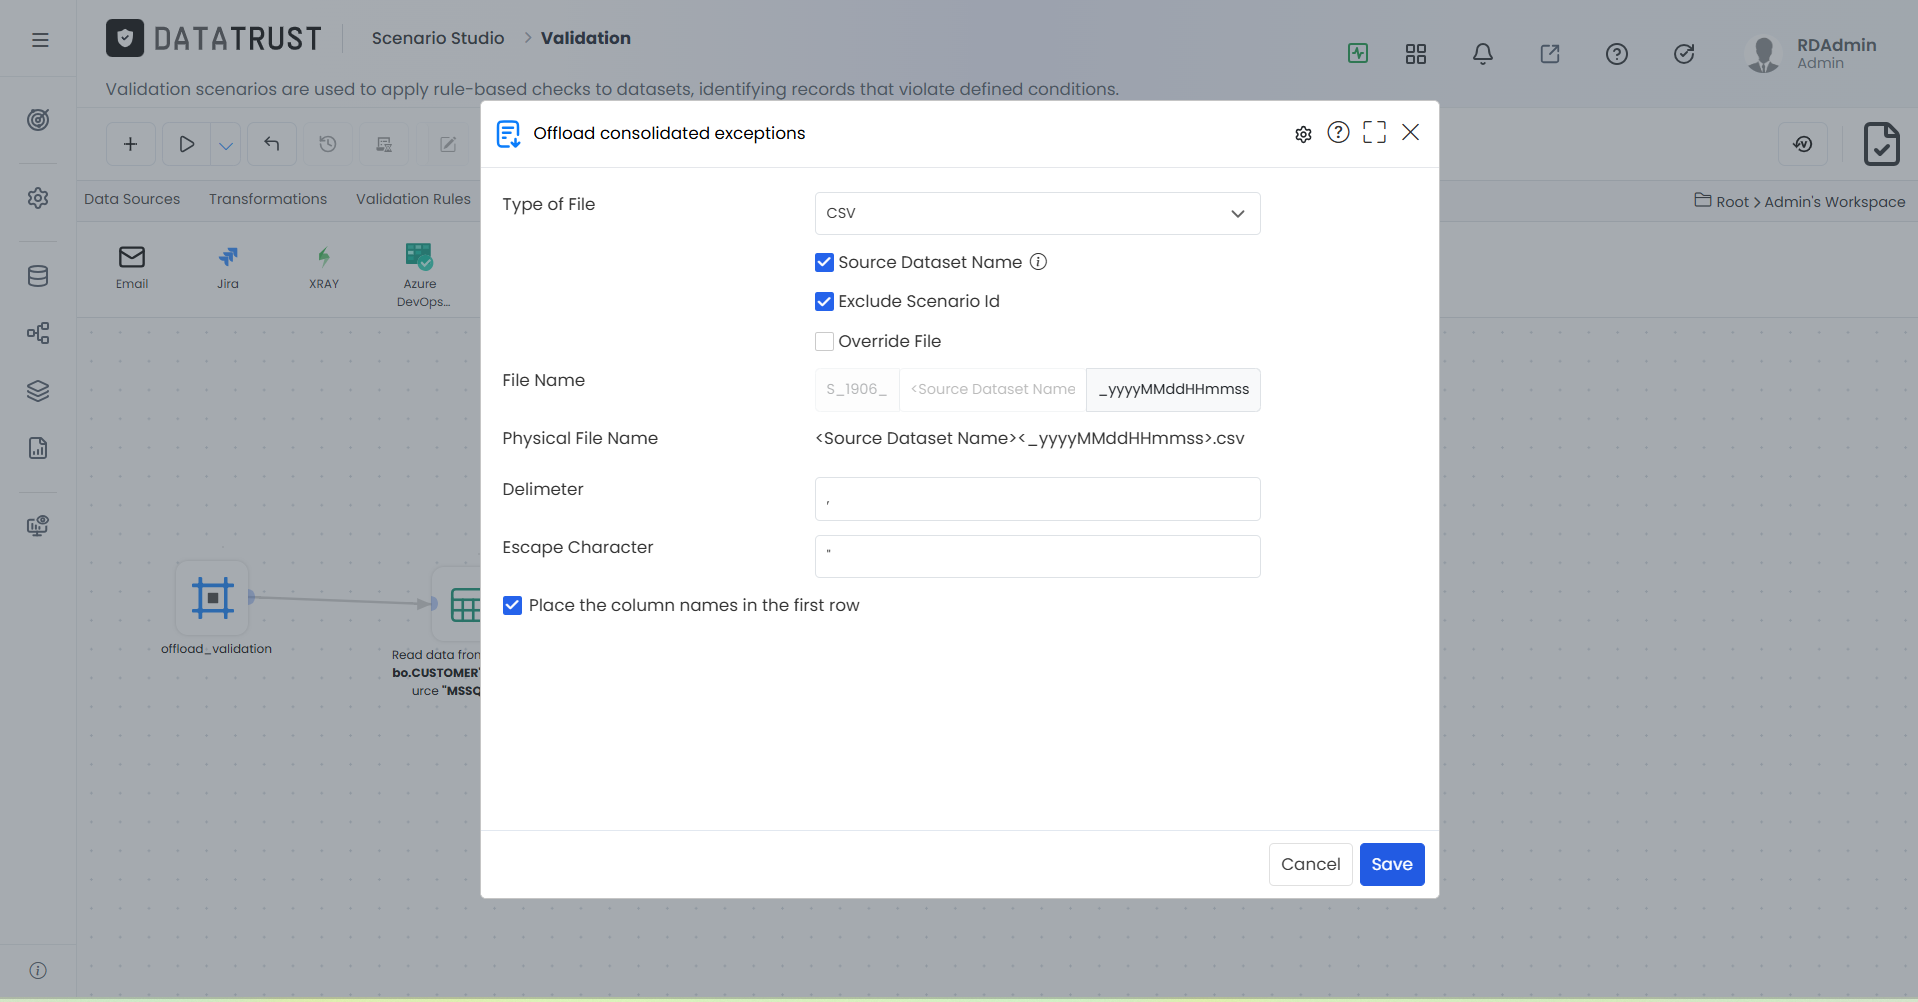
Task: Open the Admin's Workspace breadcrumb
Action: (1835, 202)
